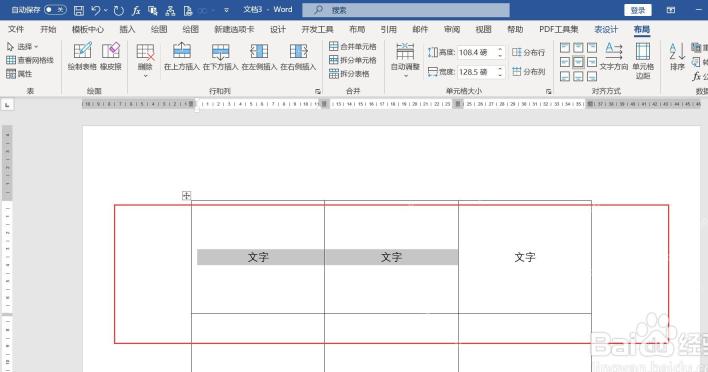The height and width of the screenshot is (372, 708).
Task: Open customize quick access toolbar dropdown
Action: [x=226, y=10]
